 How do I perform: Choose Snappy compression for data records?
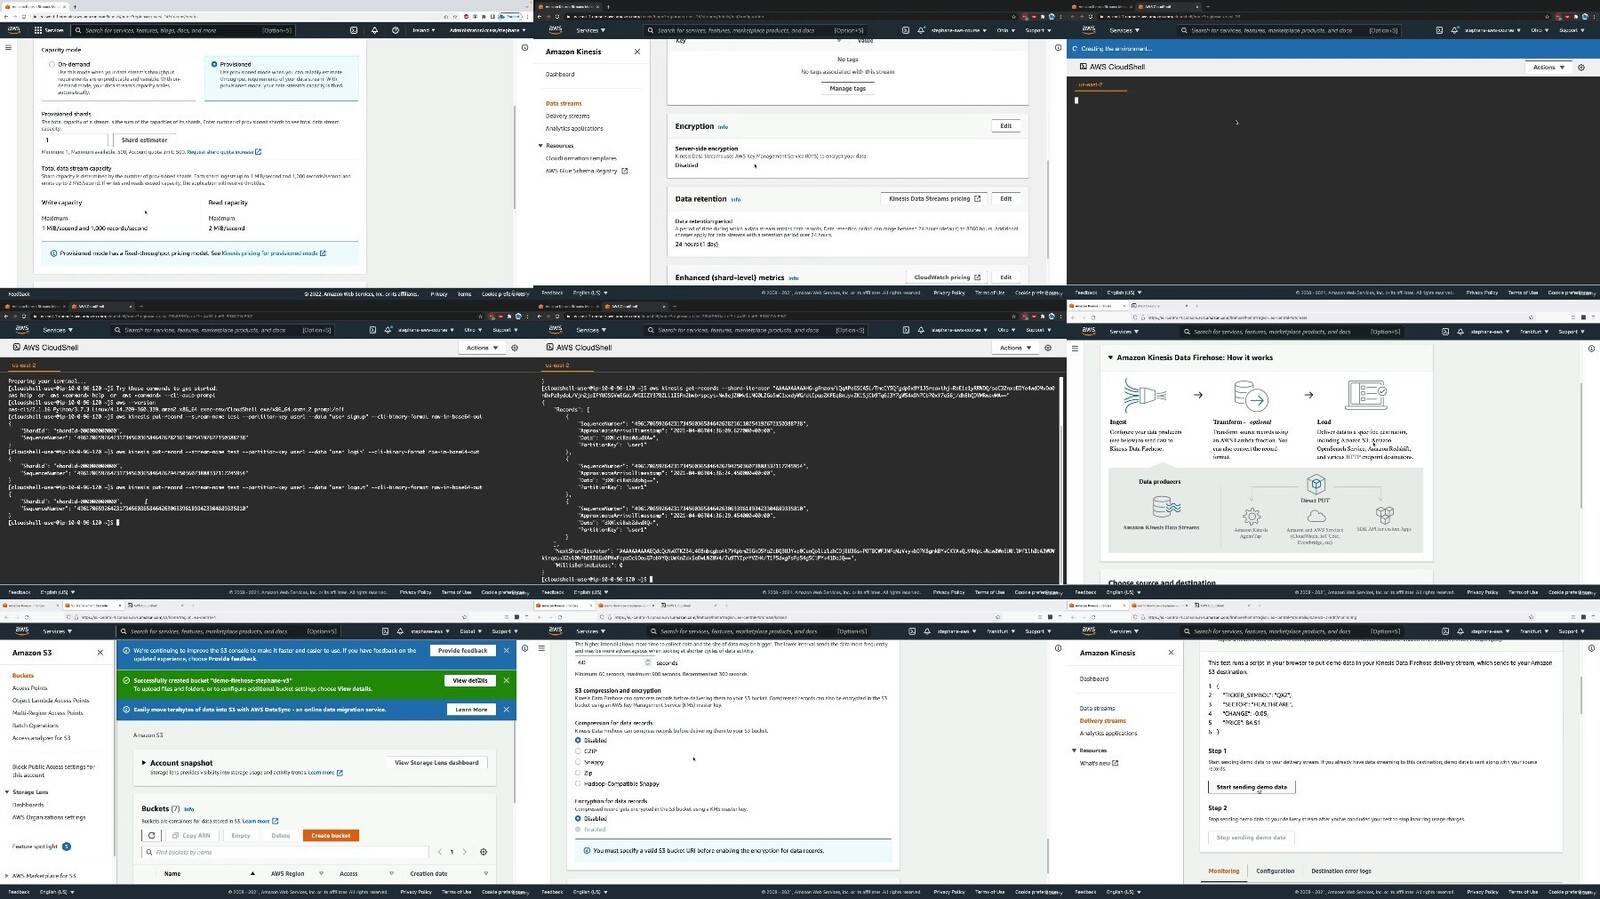[578, 762]
